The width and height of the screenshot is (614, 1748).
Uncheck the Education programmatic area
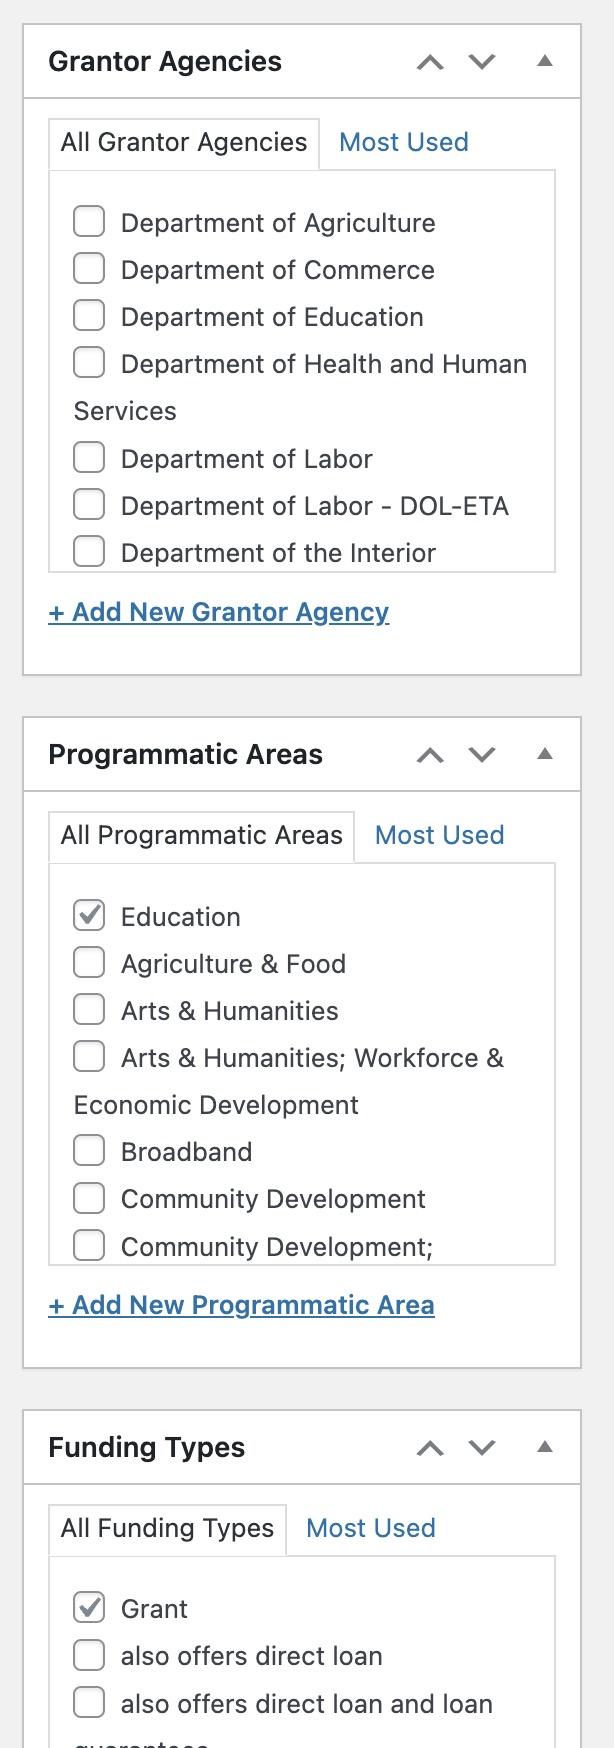pyautogui.click(x=89, y=915)
